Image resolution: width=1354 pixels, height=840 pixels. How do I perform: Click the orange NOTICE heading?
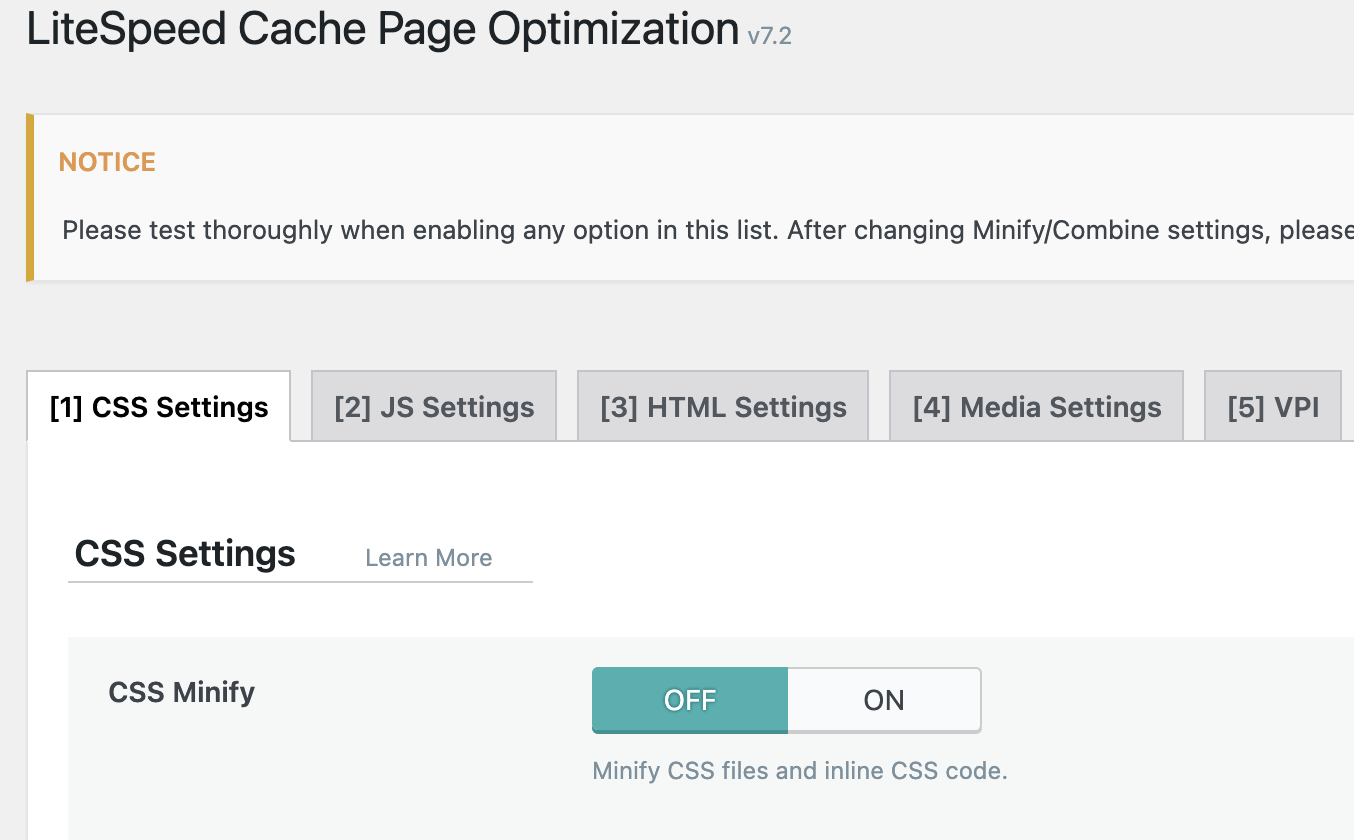click(x=107, y=162)
